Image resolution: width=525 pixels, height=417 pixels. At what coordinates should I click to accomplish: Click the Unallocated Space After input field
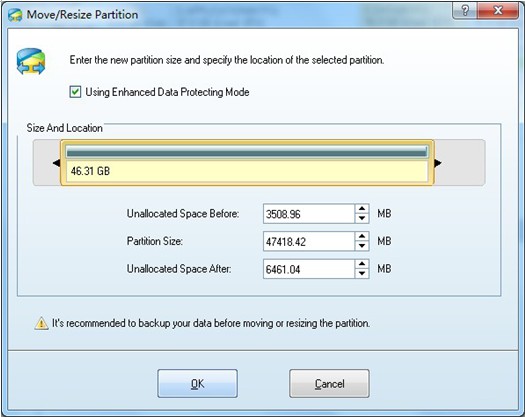[x=309, y=269]
